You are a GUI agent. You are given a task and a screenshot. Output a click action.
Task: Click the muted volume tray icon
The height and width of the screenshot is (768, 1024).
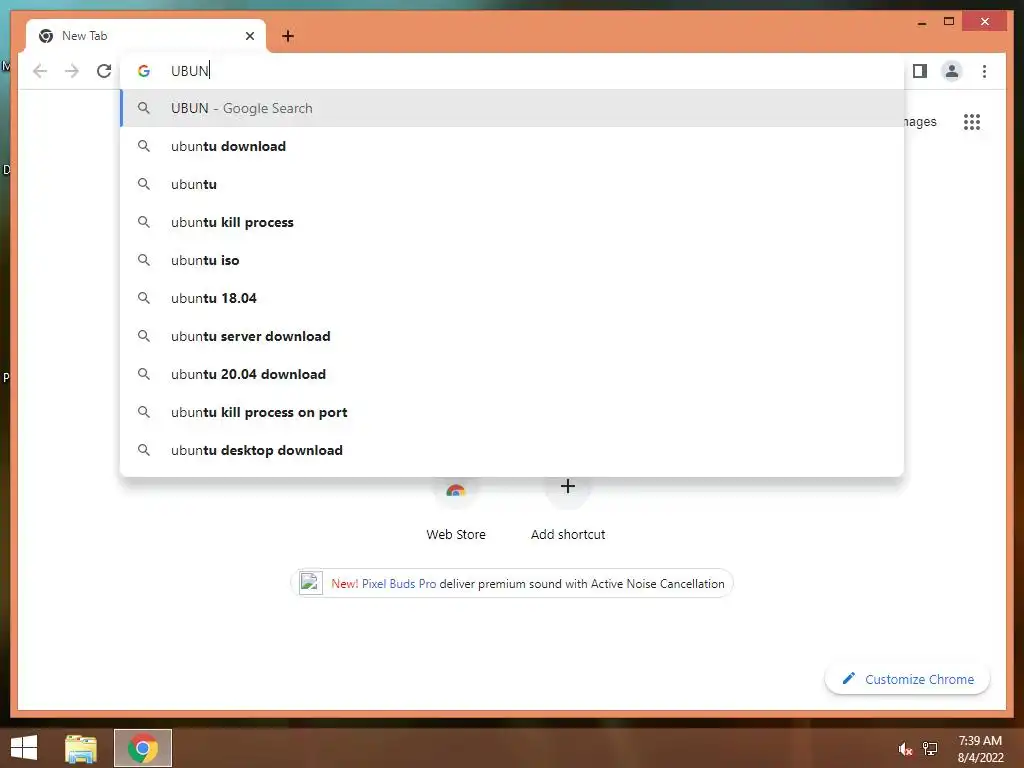pyautogui.click(x=905, y=749)
